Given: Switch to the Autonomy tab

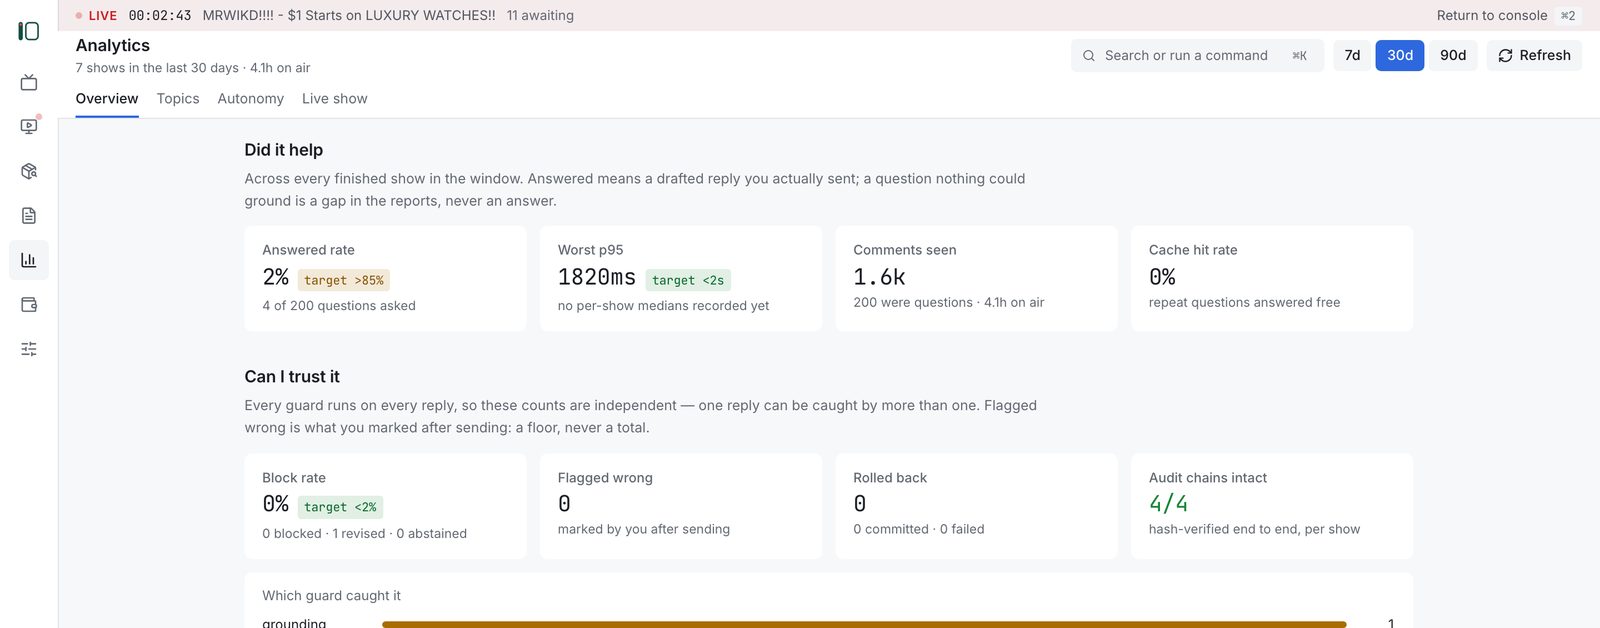Looking at the screenshot, I should click(x=251, y=99).
